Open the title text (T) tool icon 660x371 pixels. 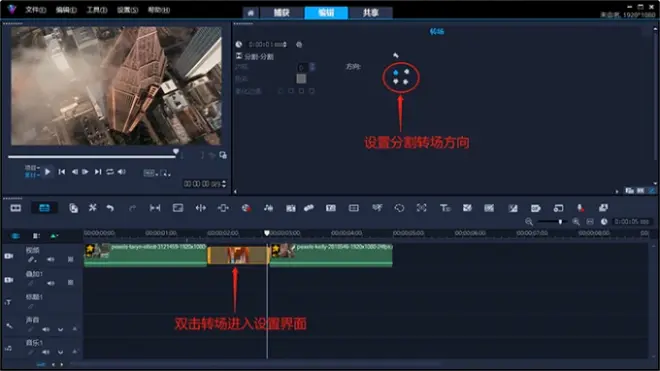tap(445, 208)
